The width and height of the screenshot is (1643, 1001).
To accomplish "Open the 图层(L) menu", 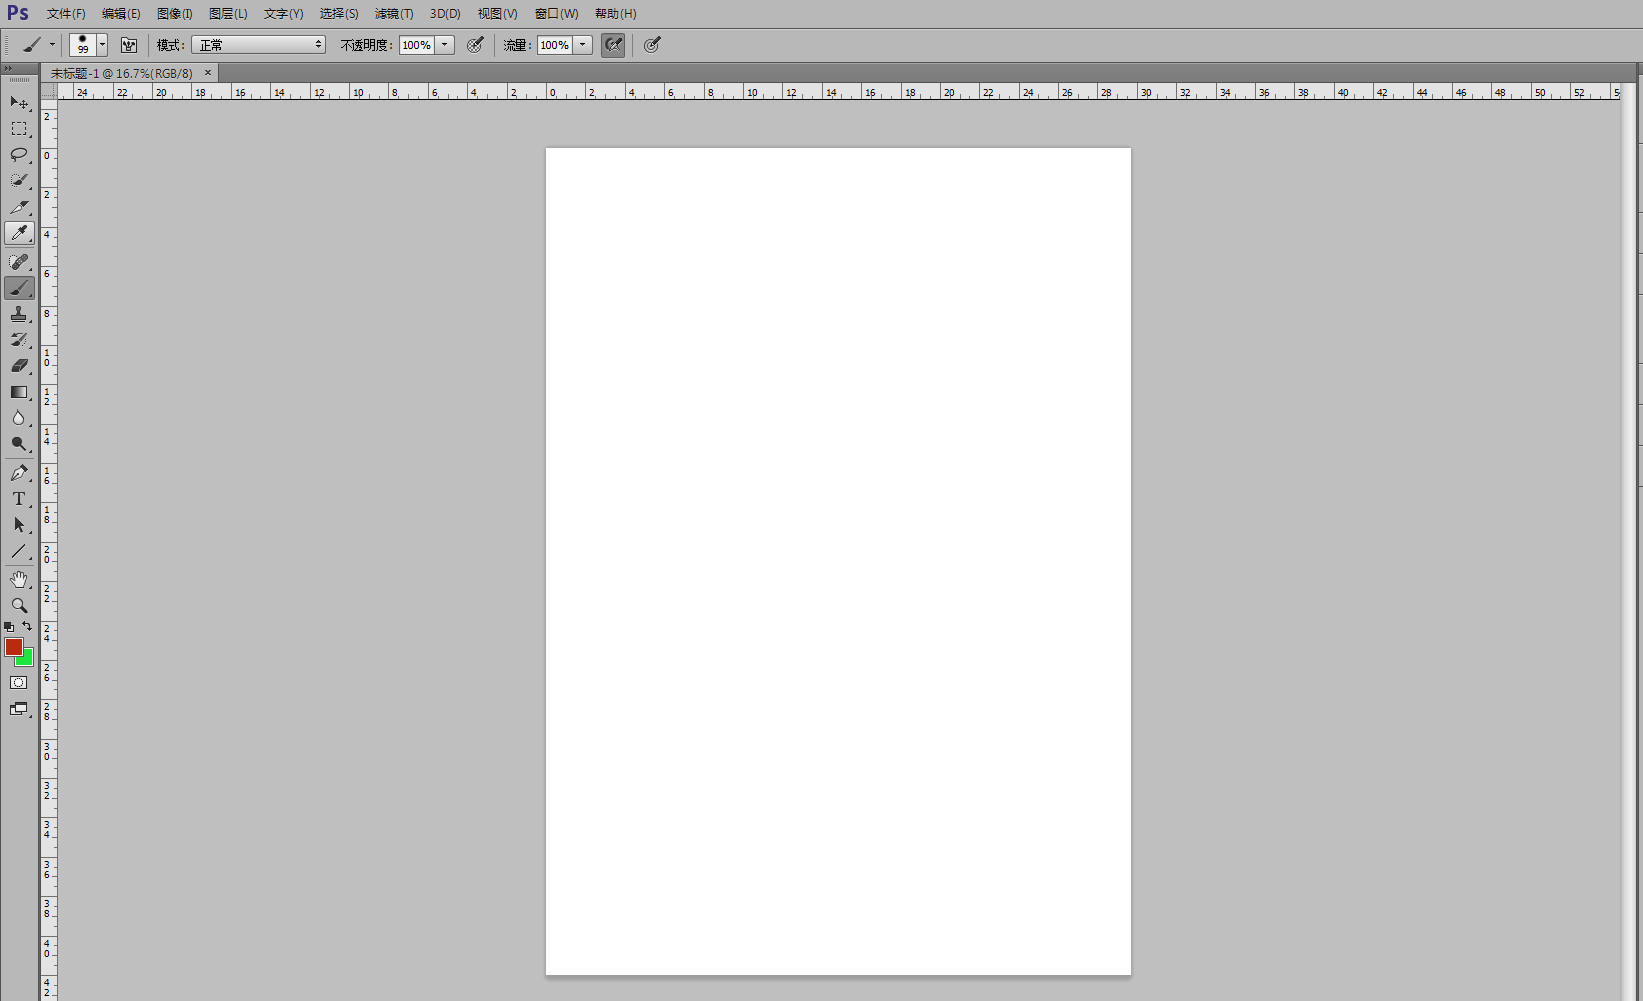I will 228,14.
